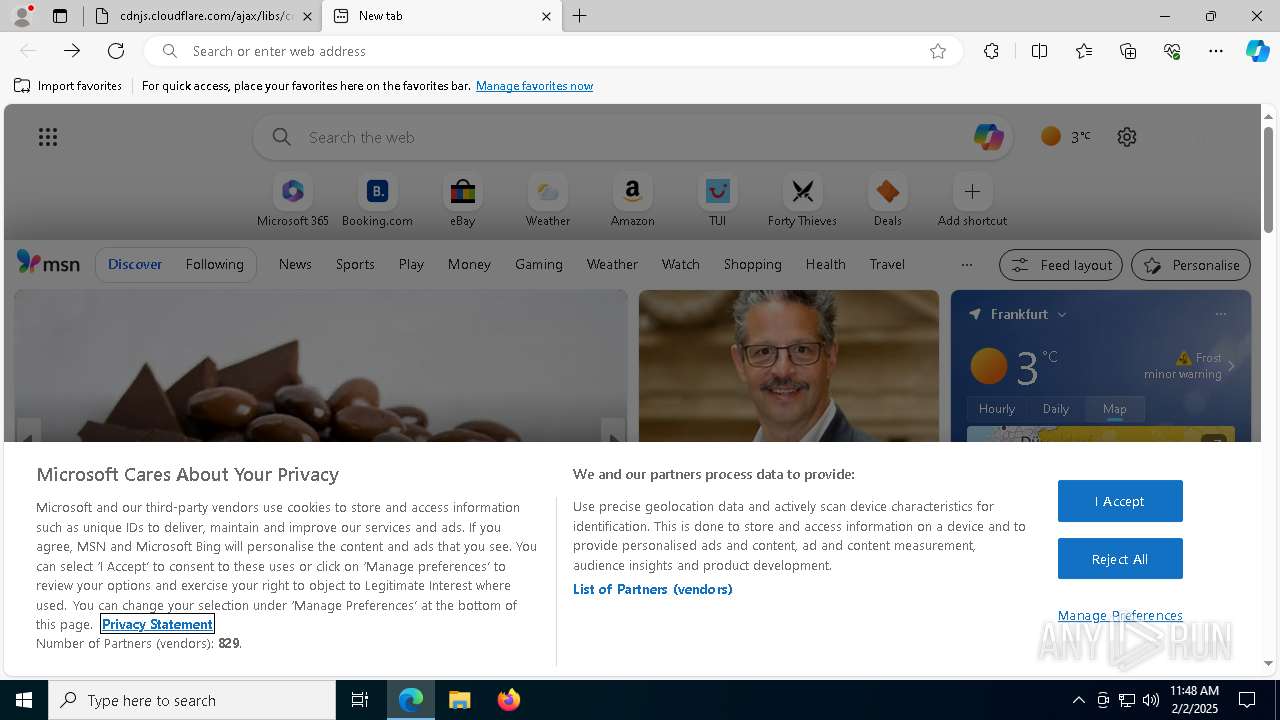Open the Health category
This screenshot has height=720, width=1280.
[825, 264]
